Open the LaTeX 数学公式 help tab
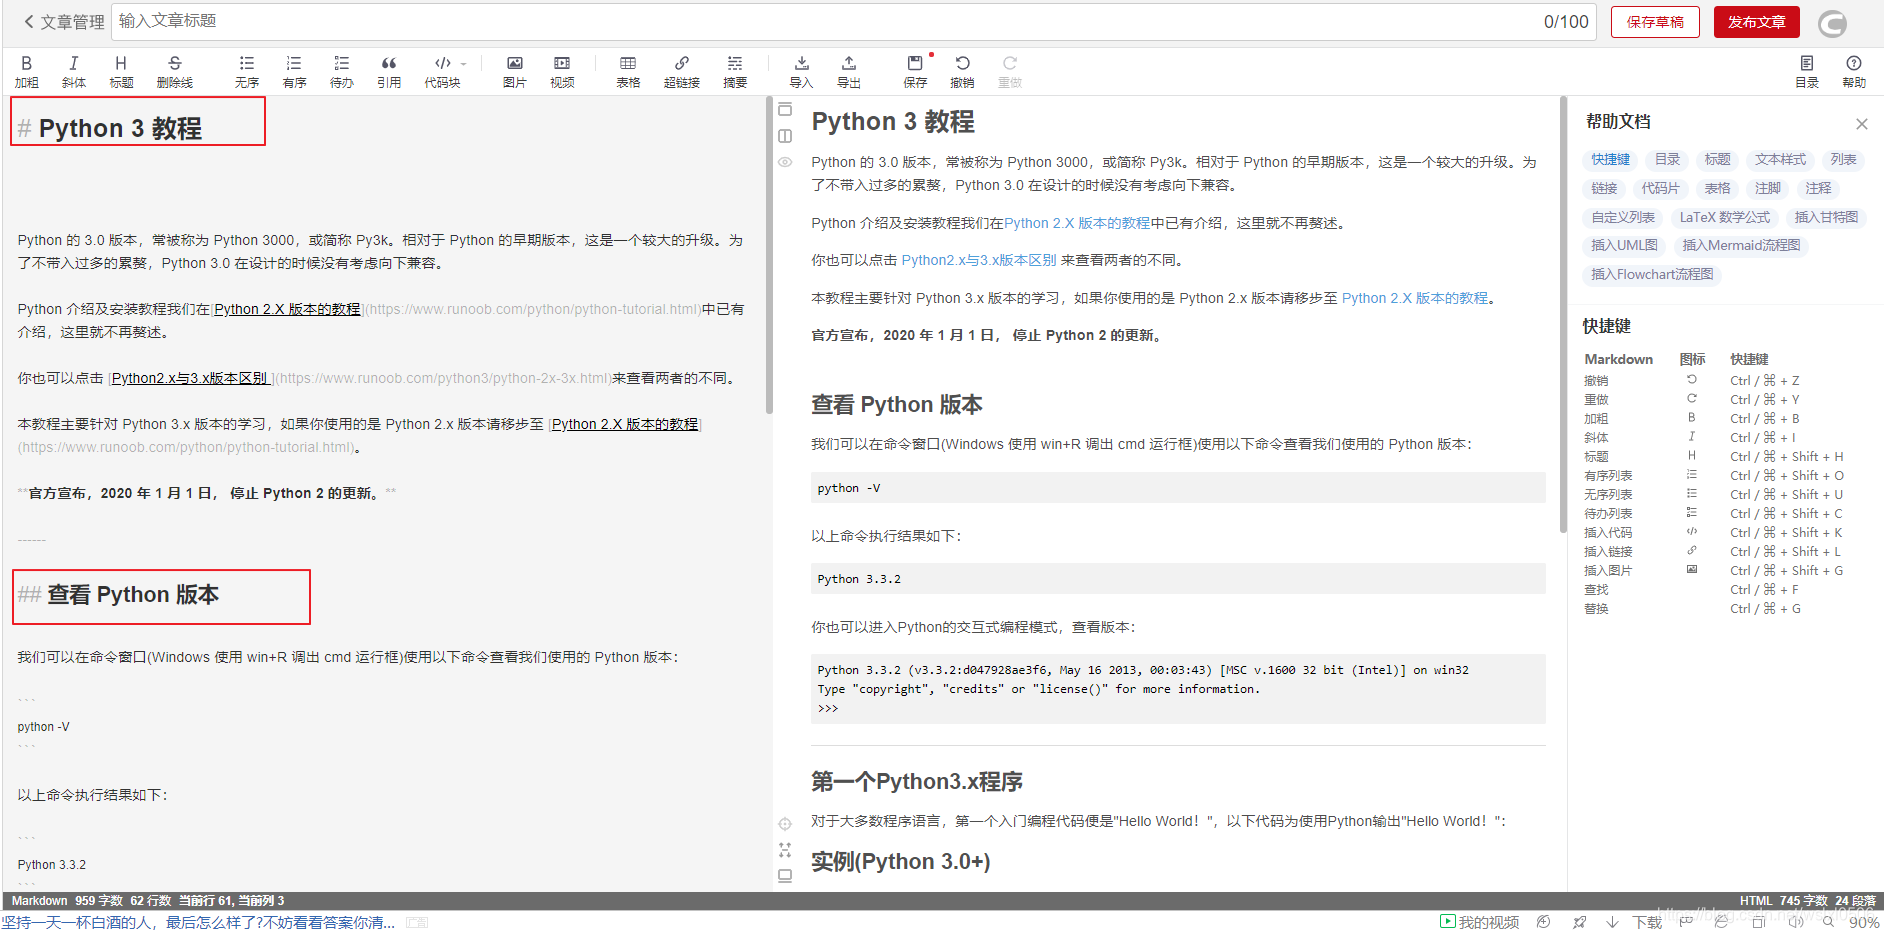Viewport: 1884px width, 933px height. pos(1724,217)
